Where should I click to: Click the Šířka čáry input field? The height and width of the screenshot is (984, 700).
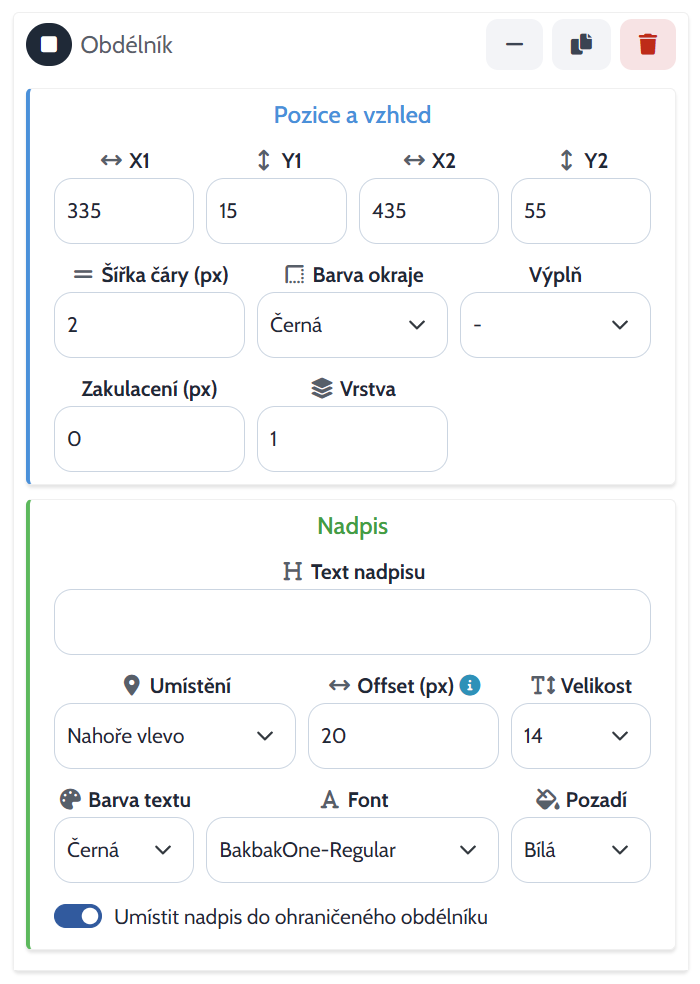pos(149,325)
